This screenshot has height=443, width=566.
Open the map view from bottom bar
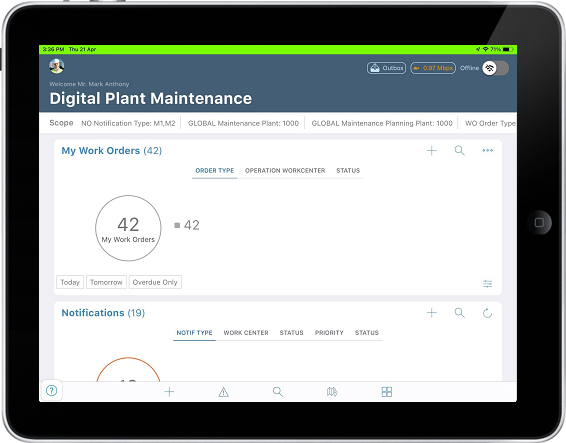click(x=332, y=392)
